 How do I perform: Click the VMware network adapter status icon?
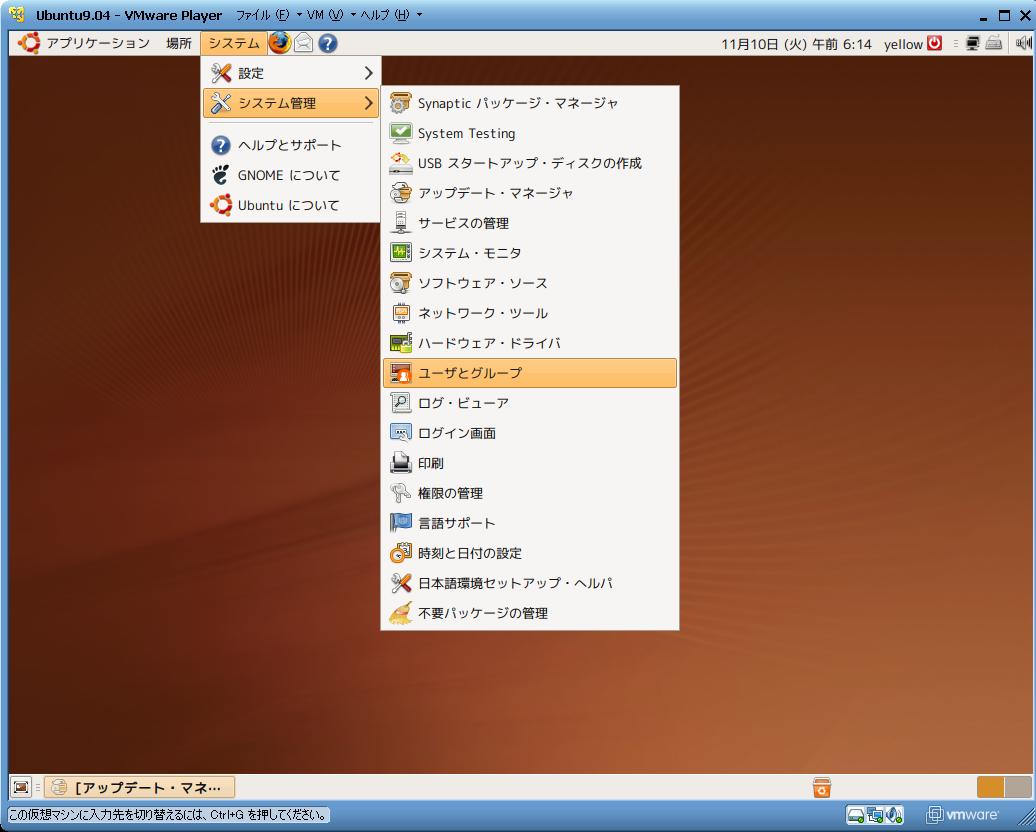click(875, 815)
